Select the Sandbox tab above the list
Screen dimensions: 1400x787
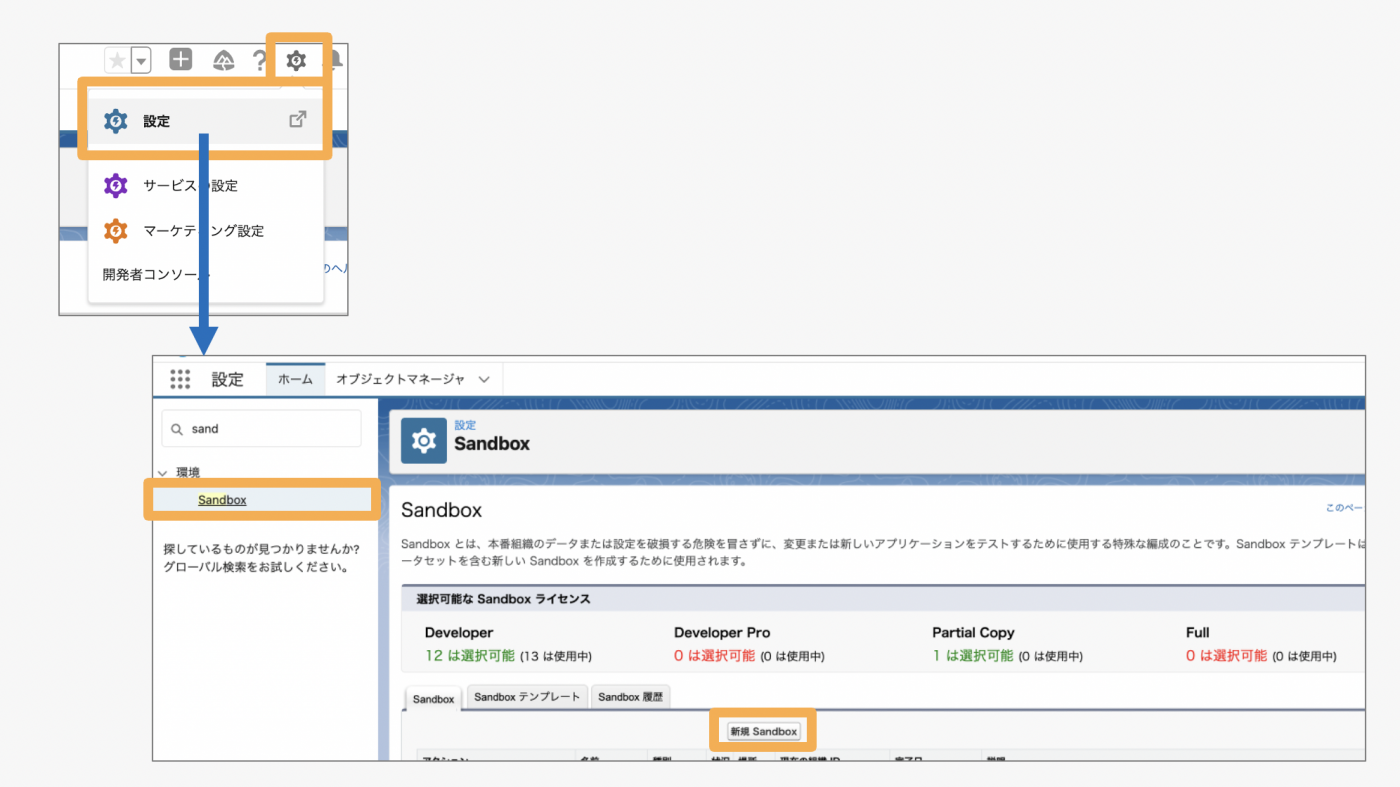click(x=434, y=699)
